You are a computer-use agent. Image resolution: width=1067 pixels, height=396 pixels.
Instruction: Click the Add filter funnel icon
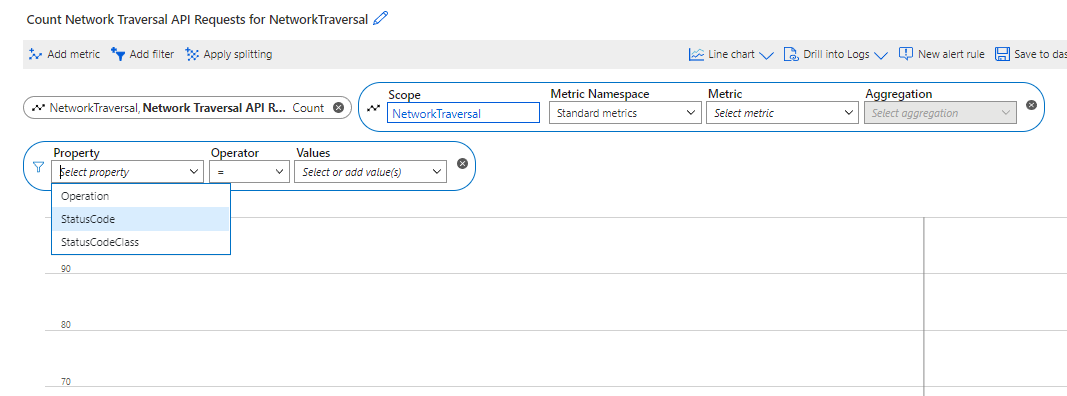click(118, 54)
